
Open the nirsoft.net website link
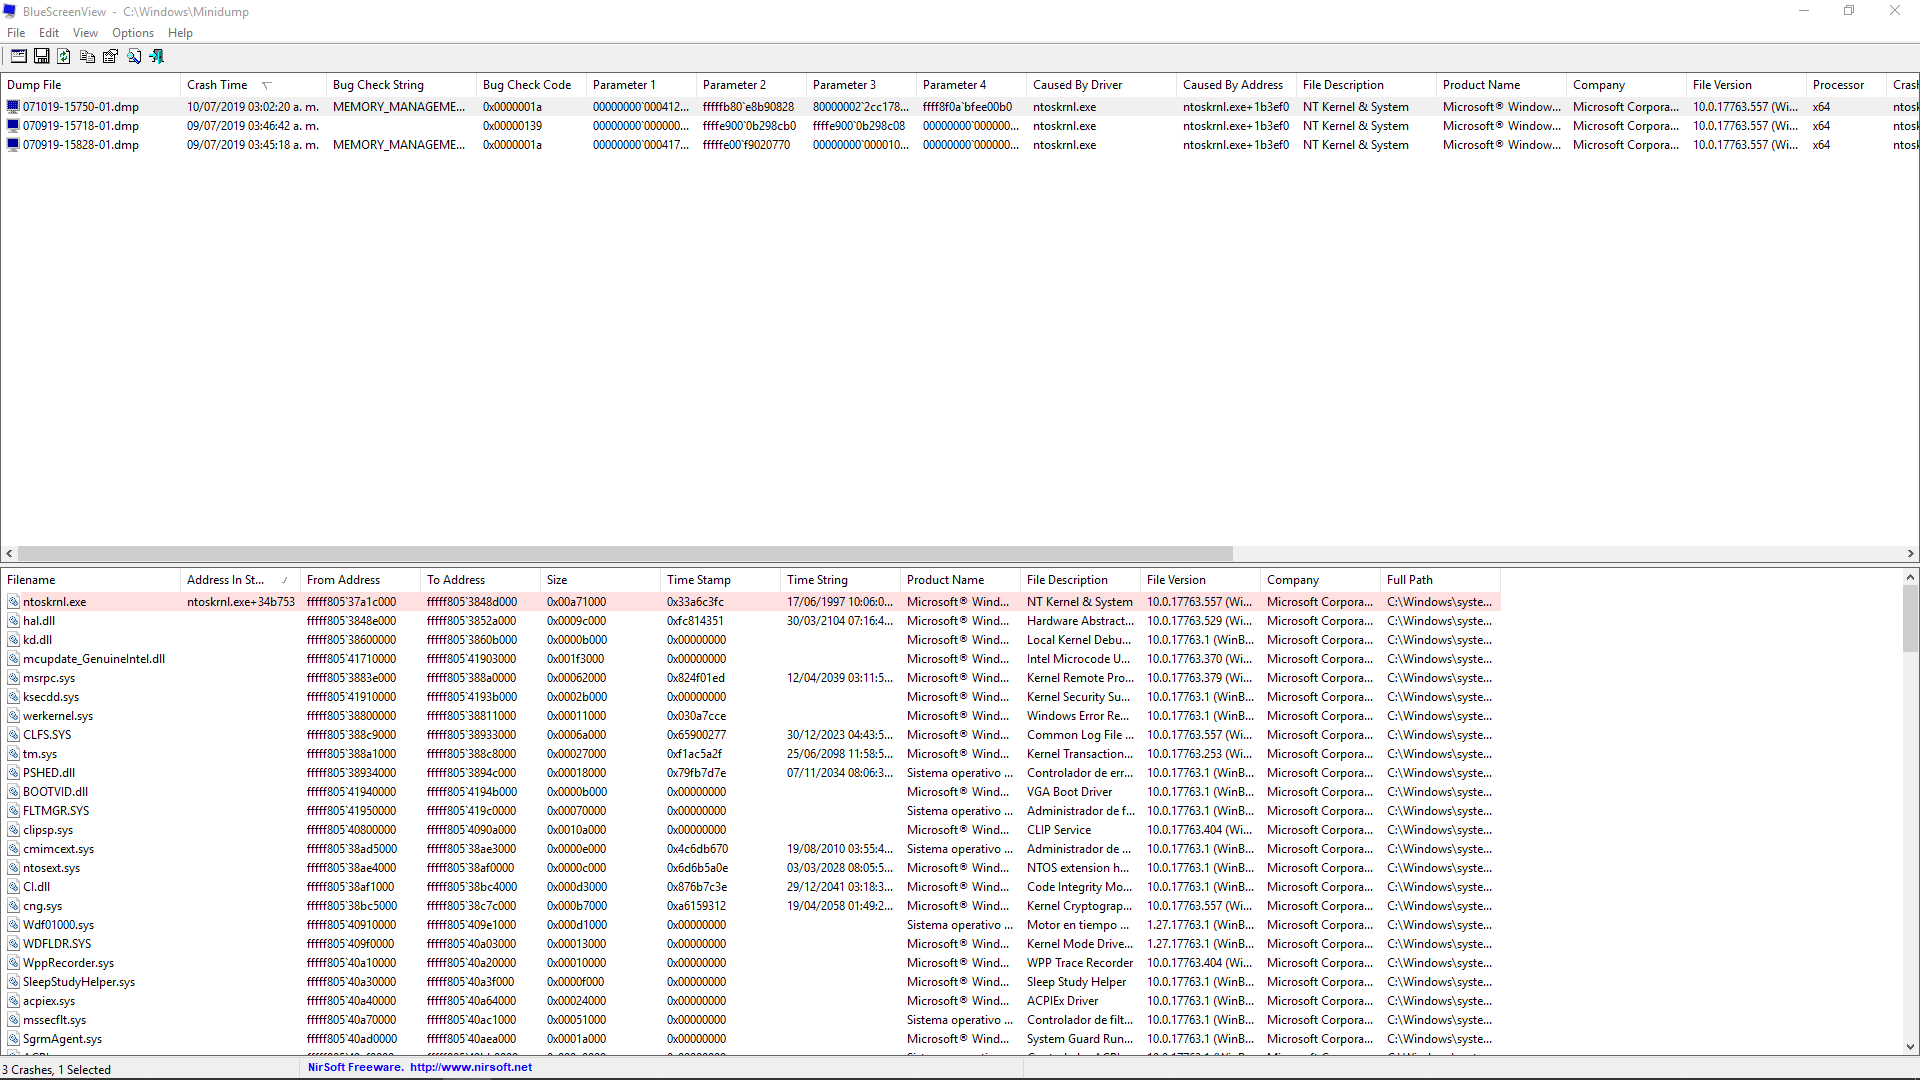tap(471, 1067)
